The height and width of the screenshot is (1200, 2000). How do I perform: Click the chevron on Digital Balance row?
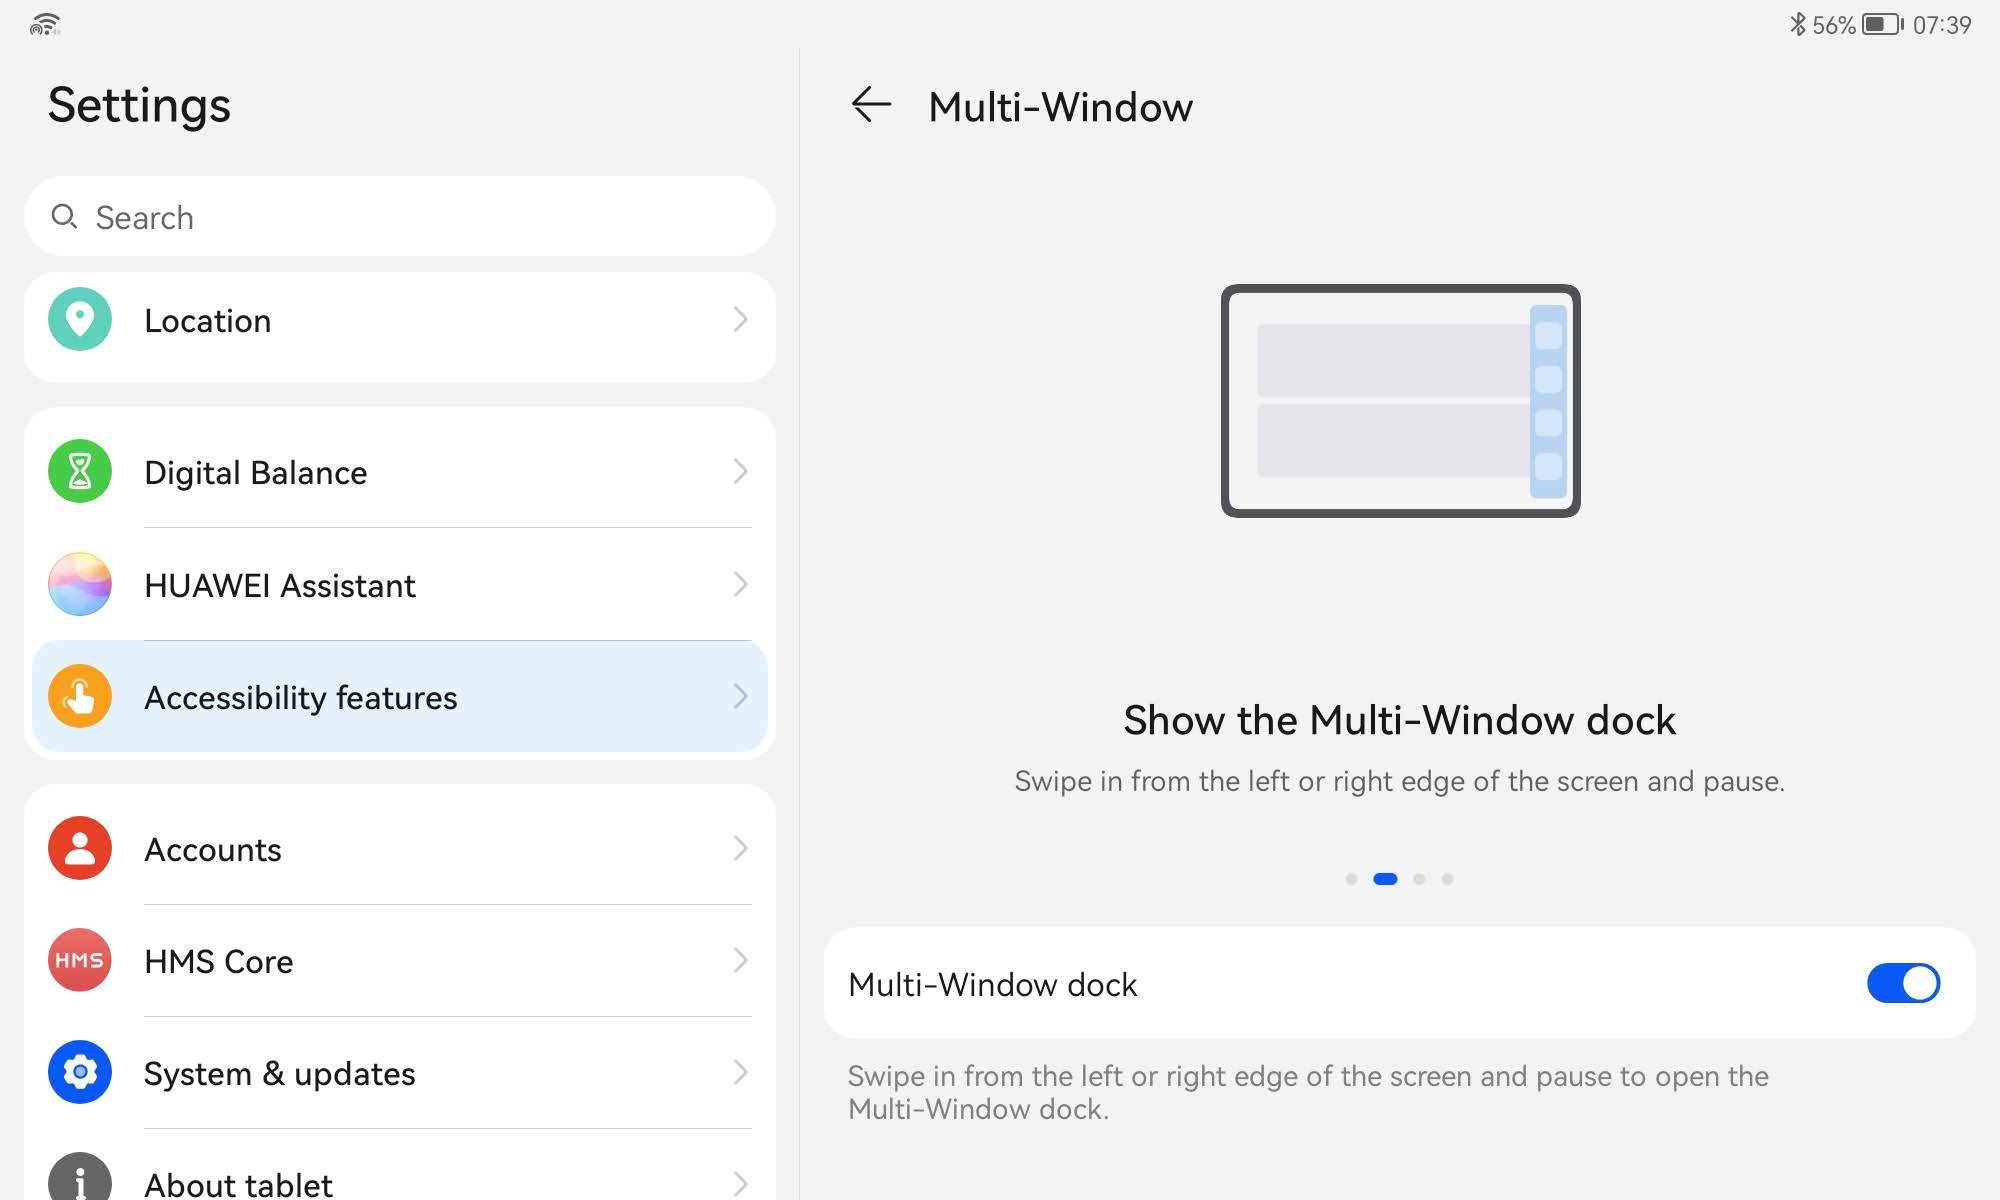tap(740, 471)
